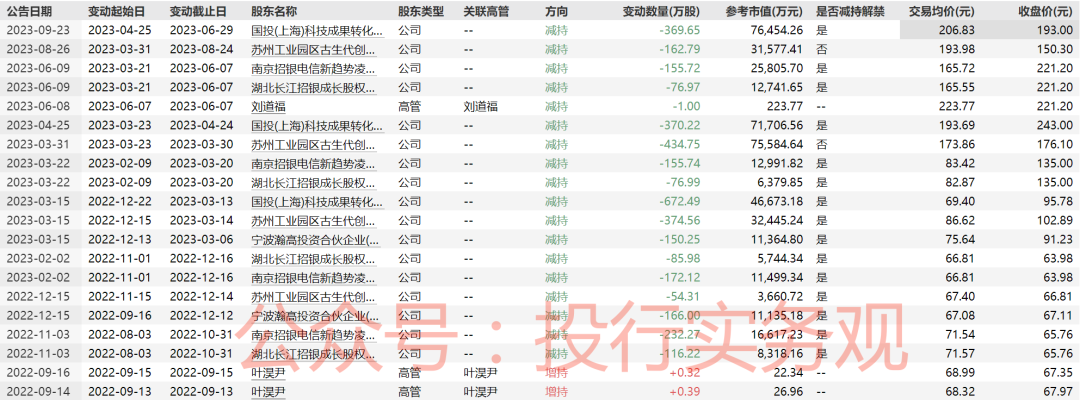Click the 是否减持解禁 column header
The width and height of the screenshot is (1080, 400).
[850, 12]
